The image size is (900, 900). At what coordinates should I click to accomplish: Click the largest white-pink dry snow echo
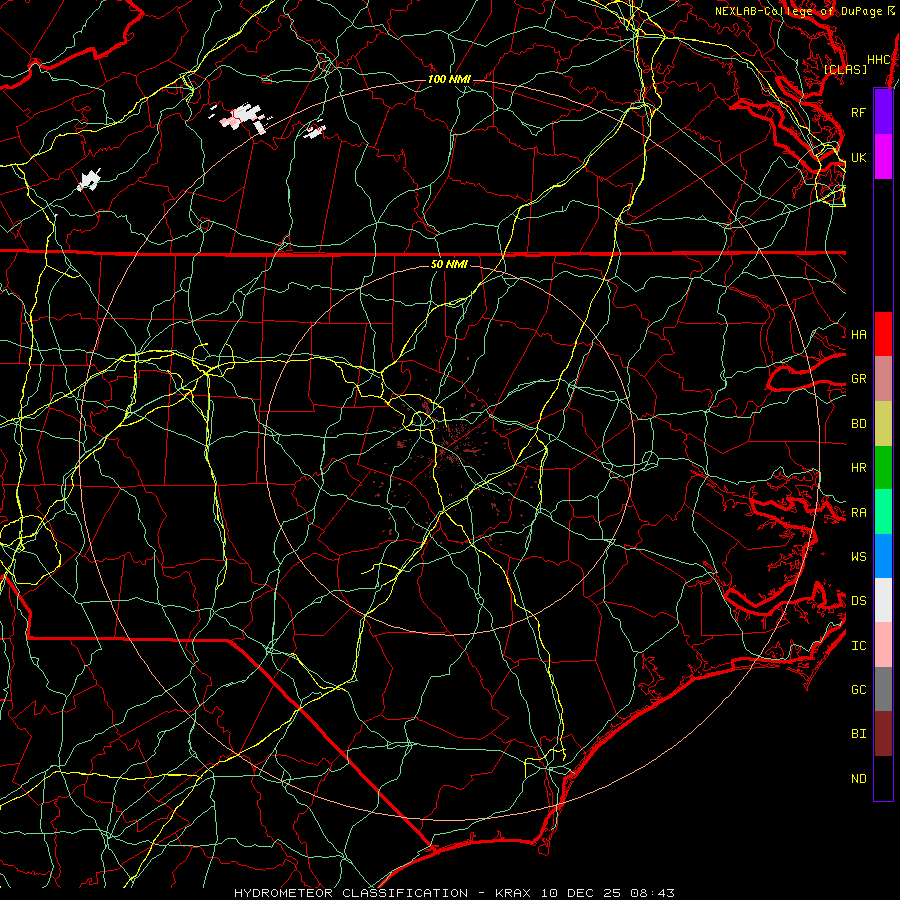click(243, 117)
